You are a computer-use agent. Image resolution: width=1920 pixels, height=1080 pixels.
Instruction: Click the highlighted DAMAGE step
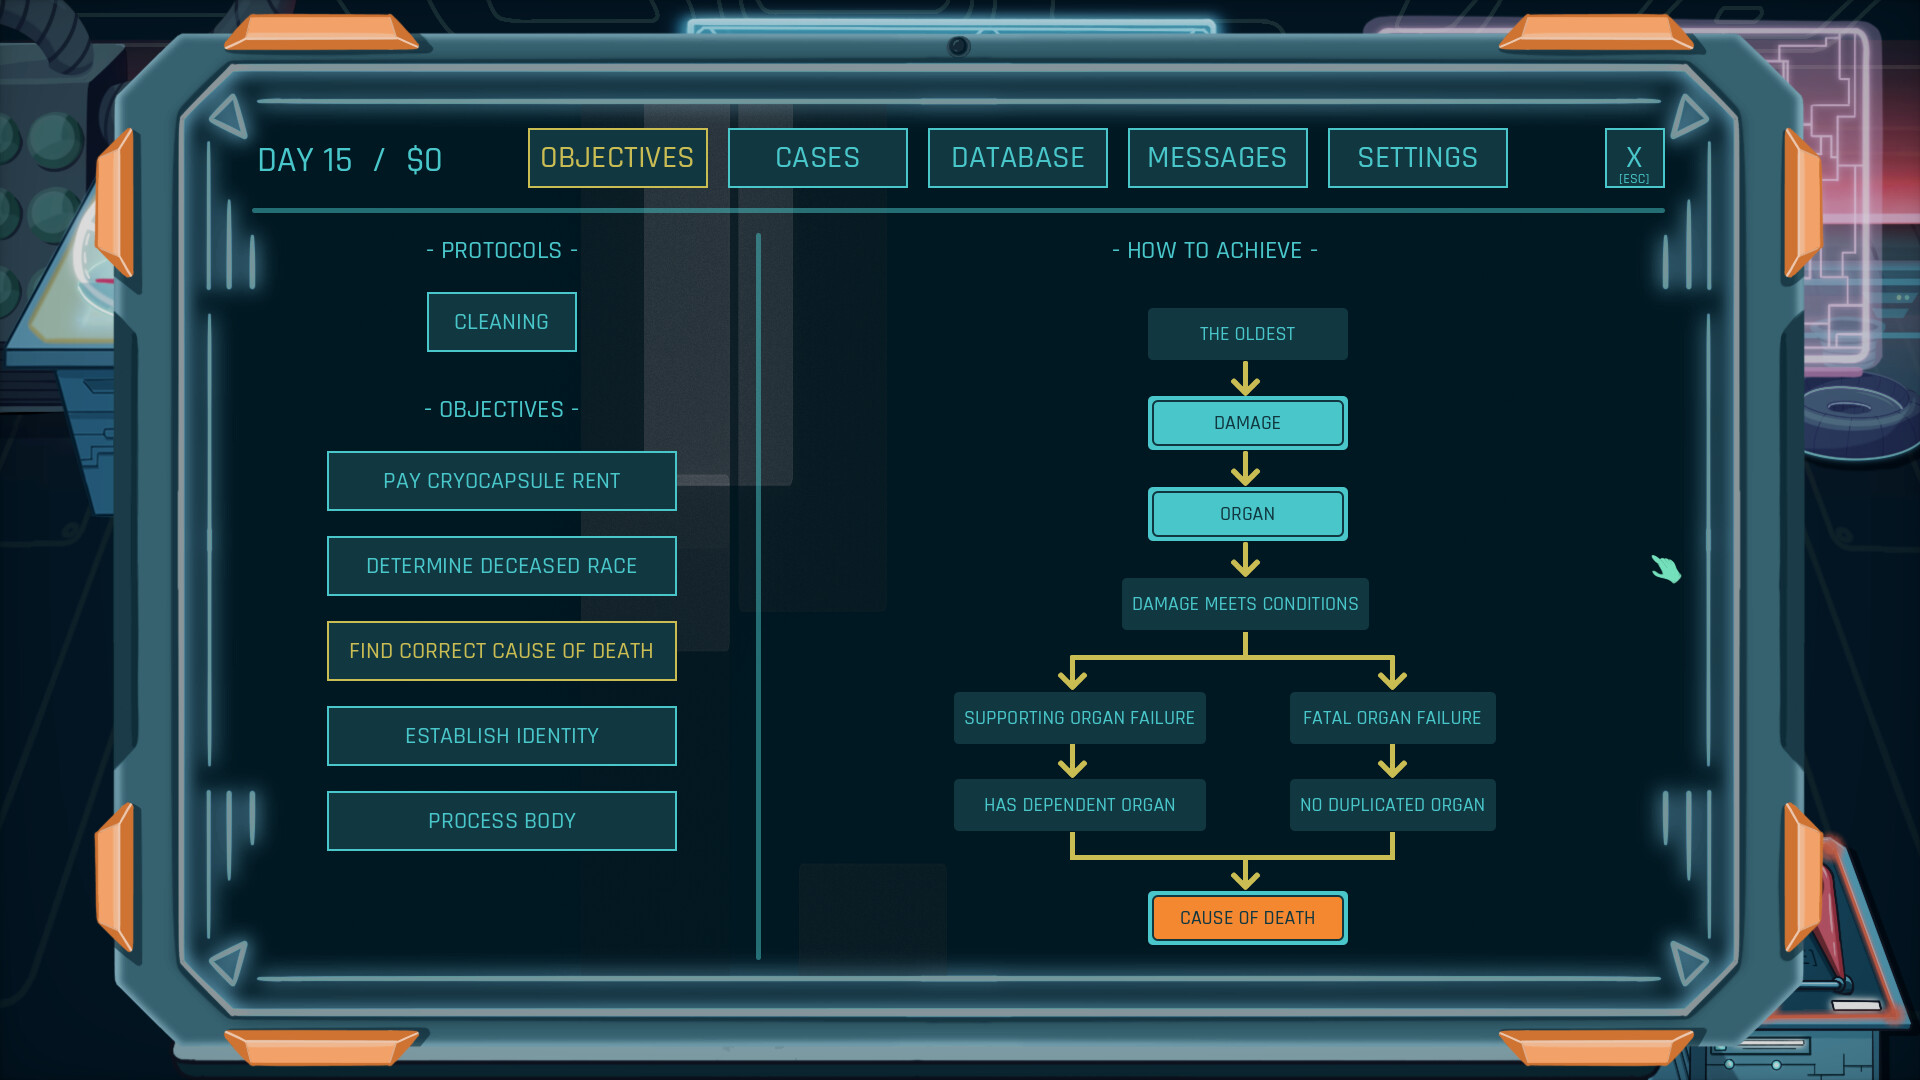click(x=1247, y=422)
